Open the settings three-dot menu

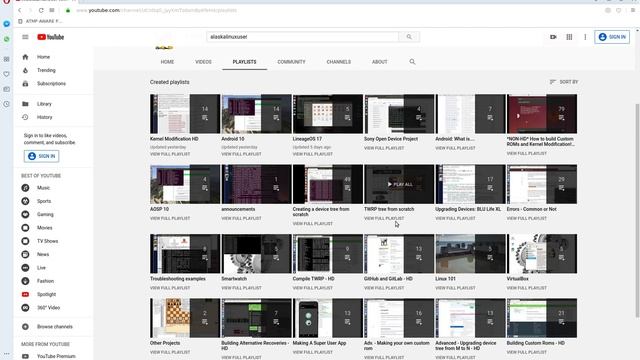click(585, 37)
